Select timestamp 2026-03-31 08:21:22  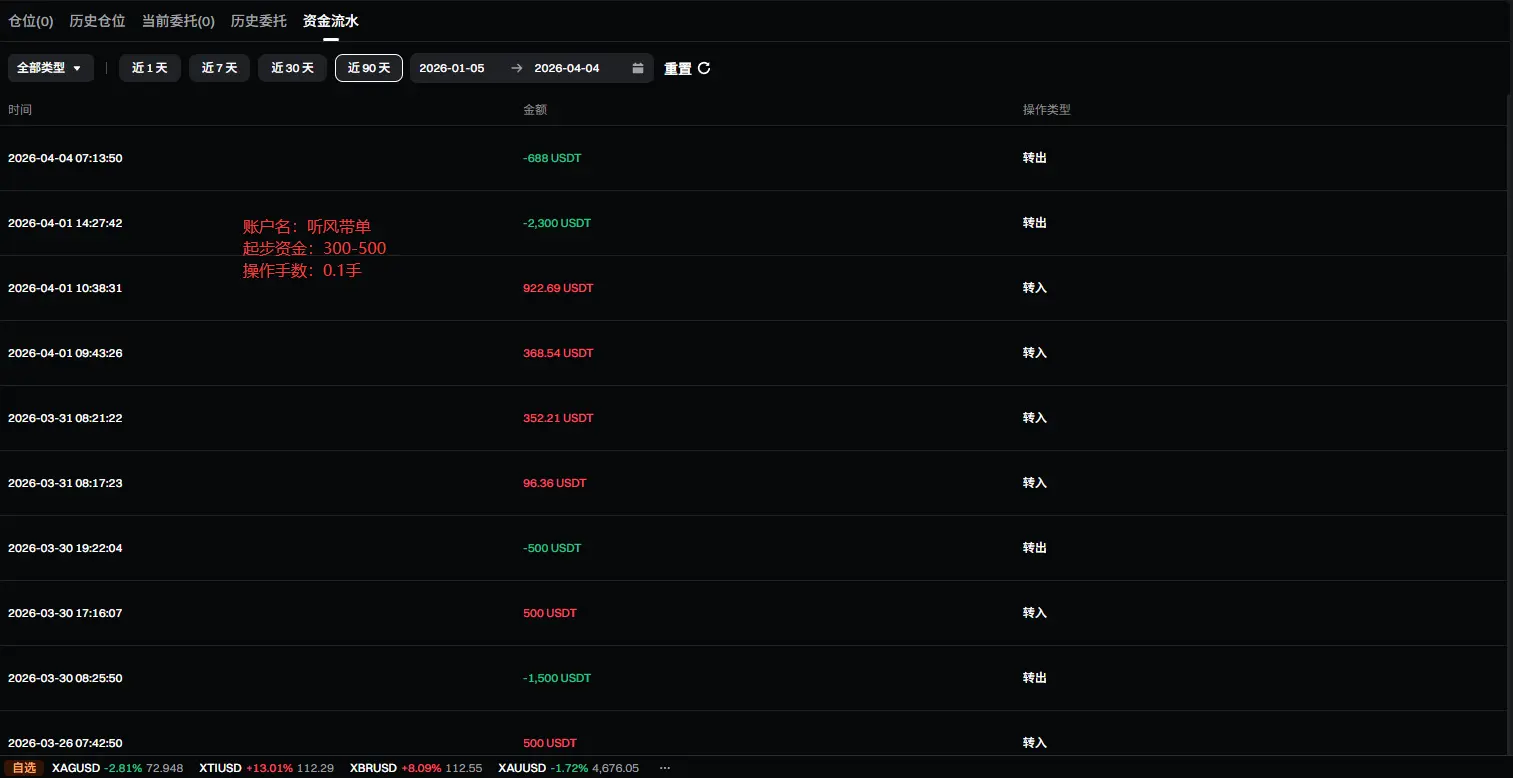point(65,418)
